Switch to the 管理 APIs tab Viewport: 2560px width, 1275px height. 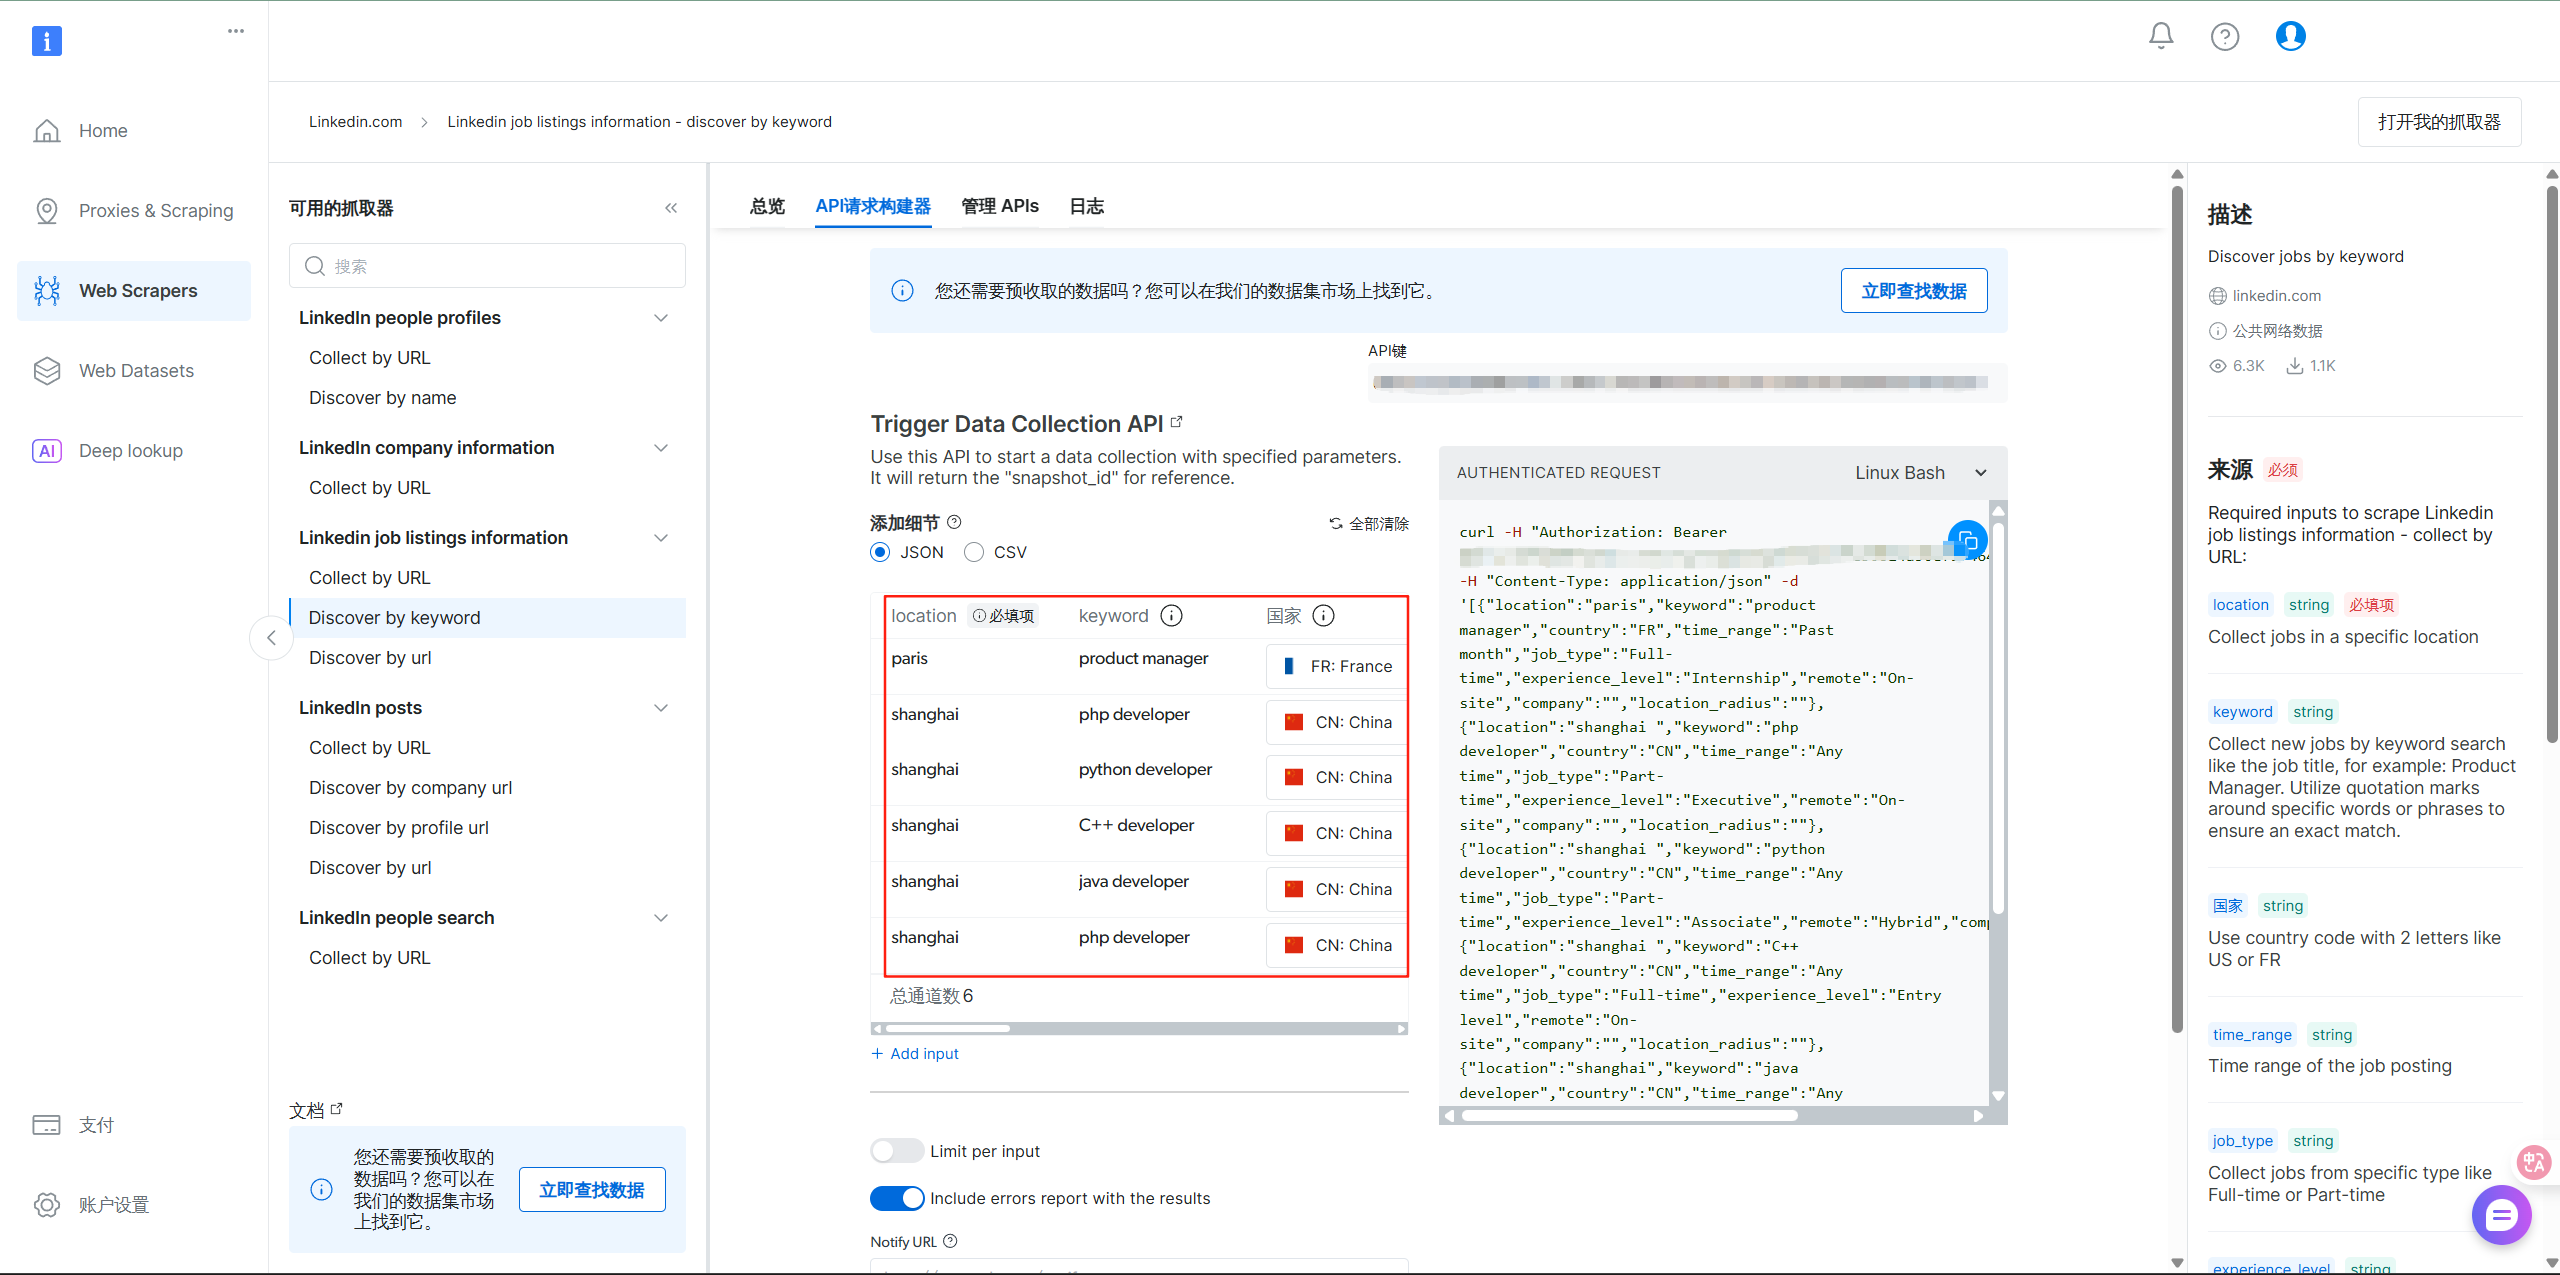point(1000,206)
